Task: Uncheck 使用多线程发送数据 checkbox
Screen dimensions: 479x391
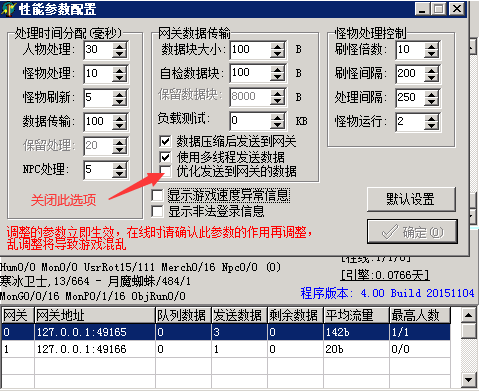Action: click(165, 157)
